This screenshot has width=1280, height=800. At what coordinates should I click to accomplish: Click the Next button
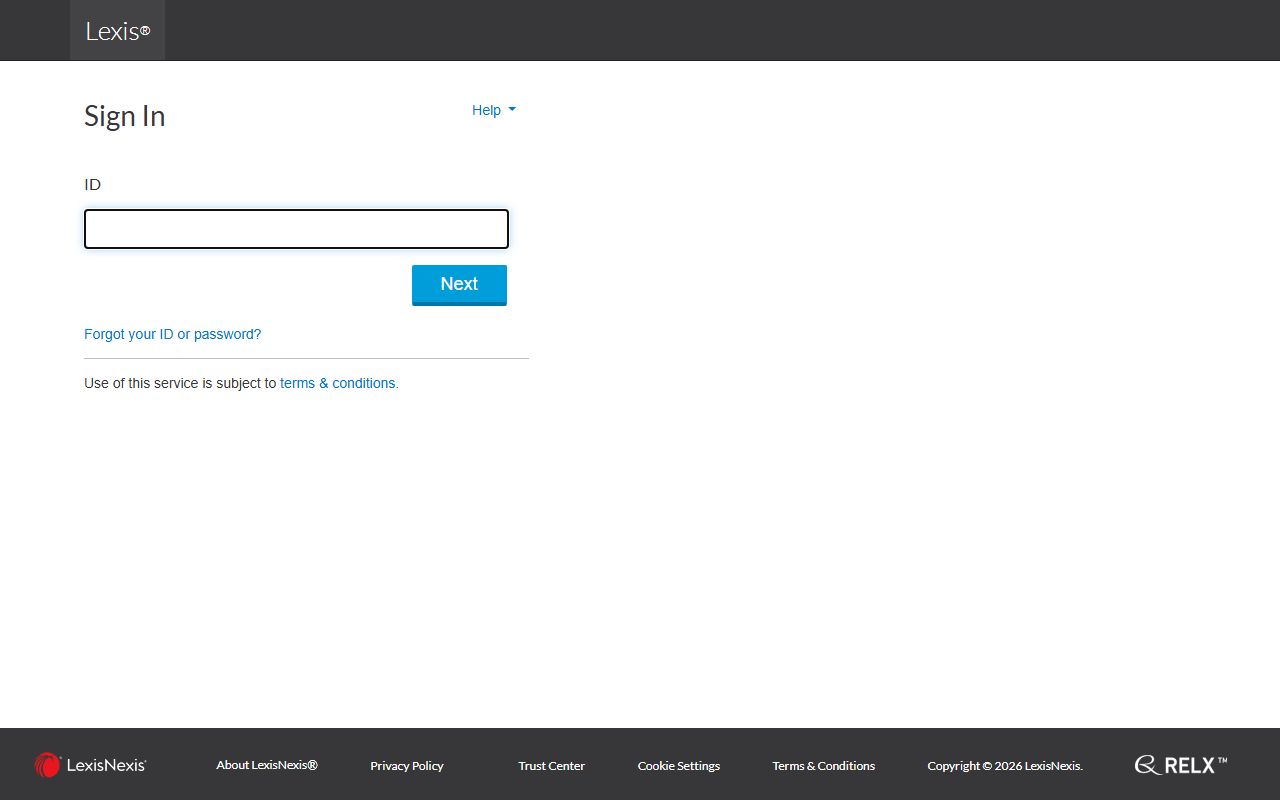459,284
